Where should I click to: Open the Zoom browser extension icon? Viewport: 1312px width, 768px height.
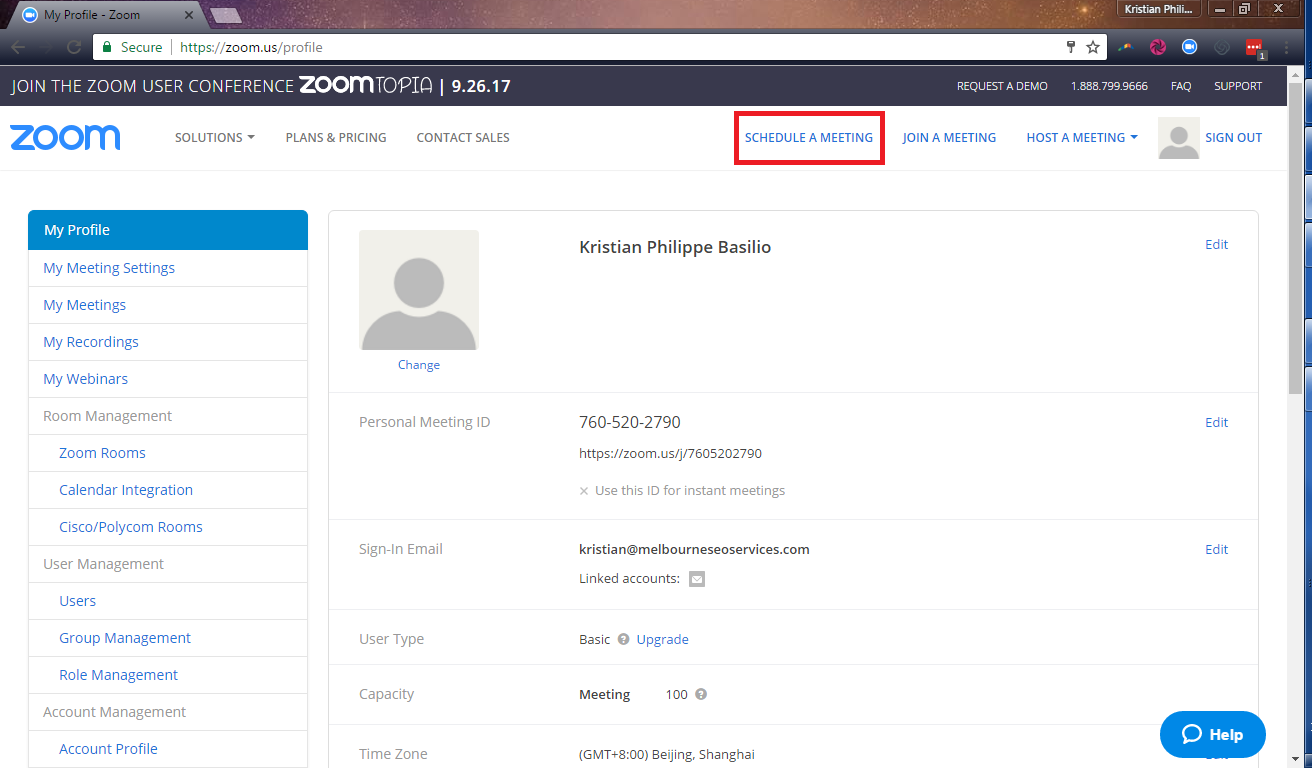(1190, 47)
